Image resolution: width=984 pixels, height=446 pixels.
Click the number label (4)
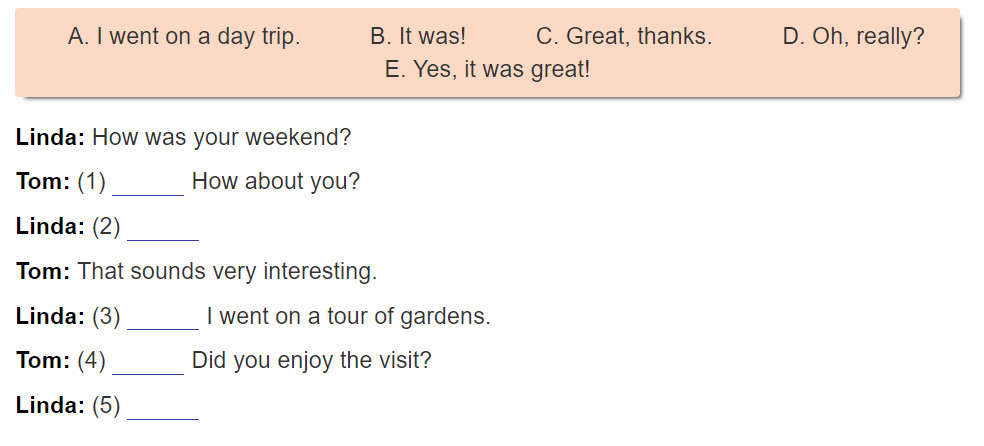point(92,361)
